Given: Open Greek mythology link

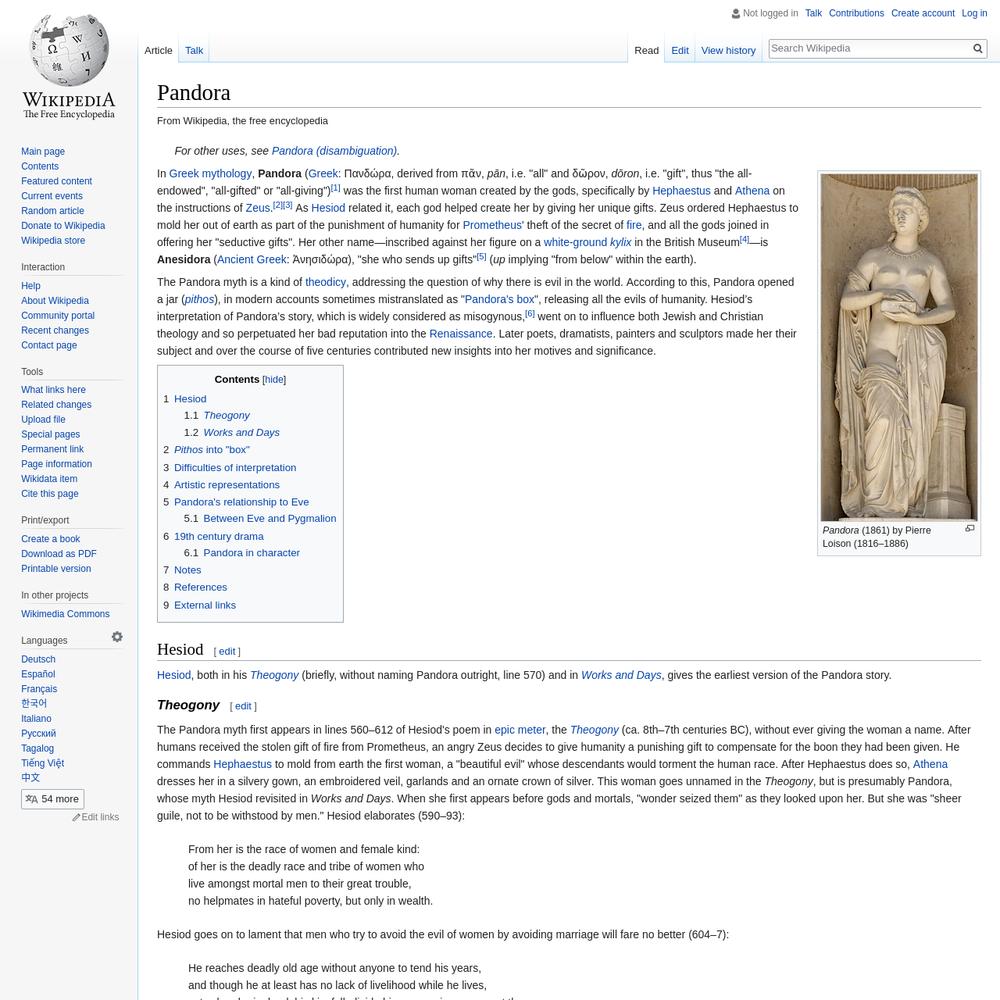Looking at the screenshot, I should 210,173.
